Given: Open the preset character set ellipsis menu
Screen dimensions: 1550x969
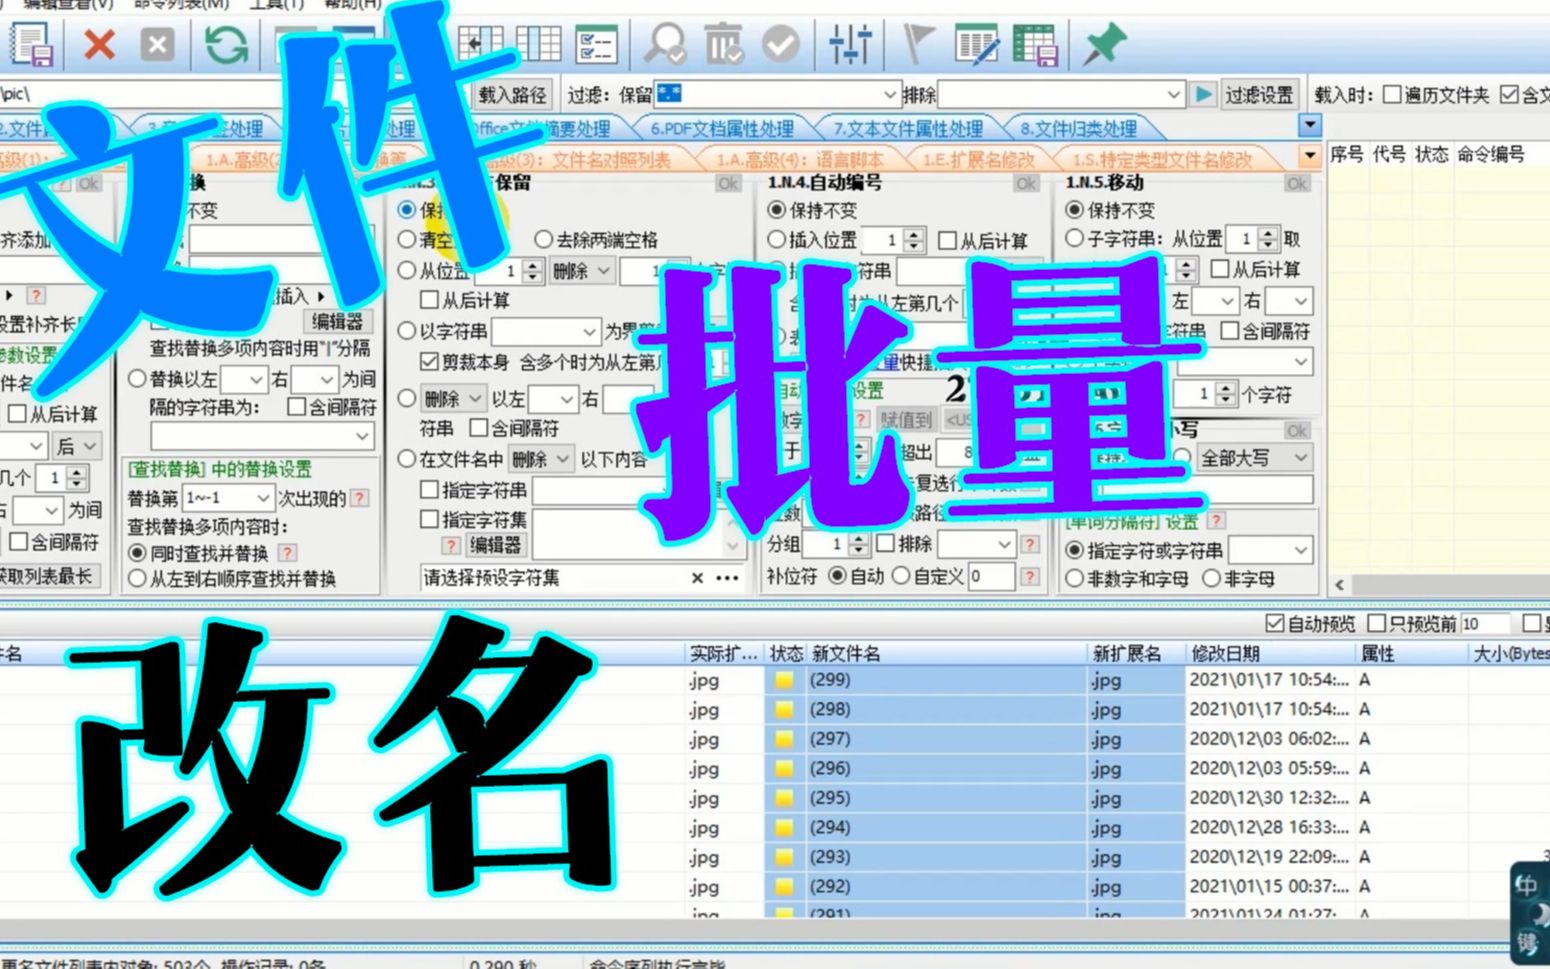Looking at the screenshot, I should point(728,578).
